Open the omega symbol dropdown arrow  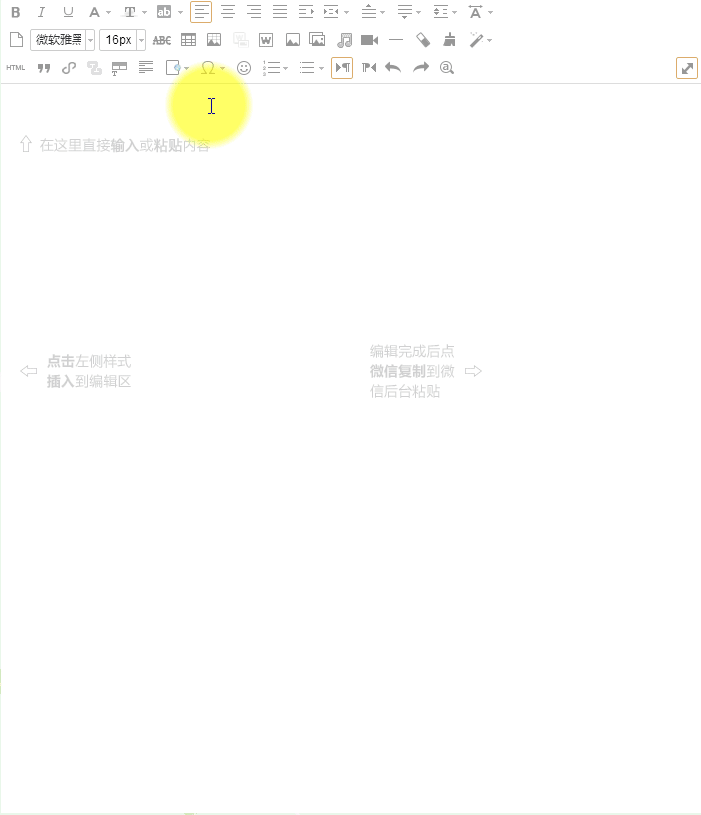coord(222,68)
